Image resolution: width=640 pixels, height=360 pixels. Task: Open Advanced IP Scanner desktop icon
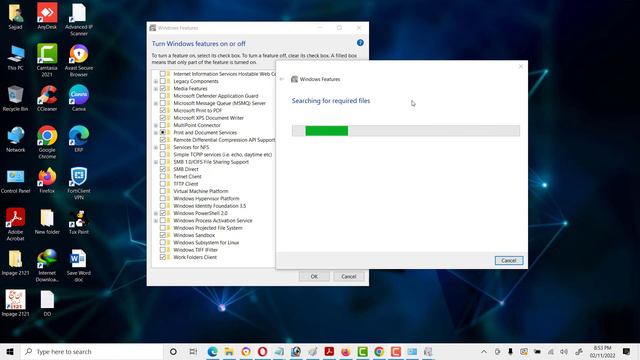coord(79,19)
